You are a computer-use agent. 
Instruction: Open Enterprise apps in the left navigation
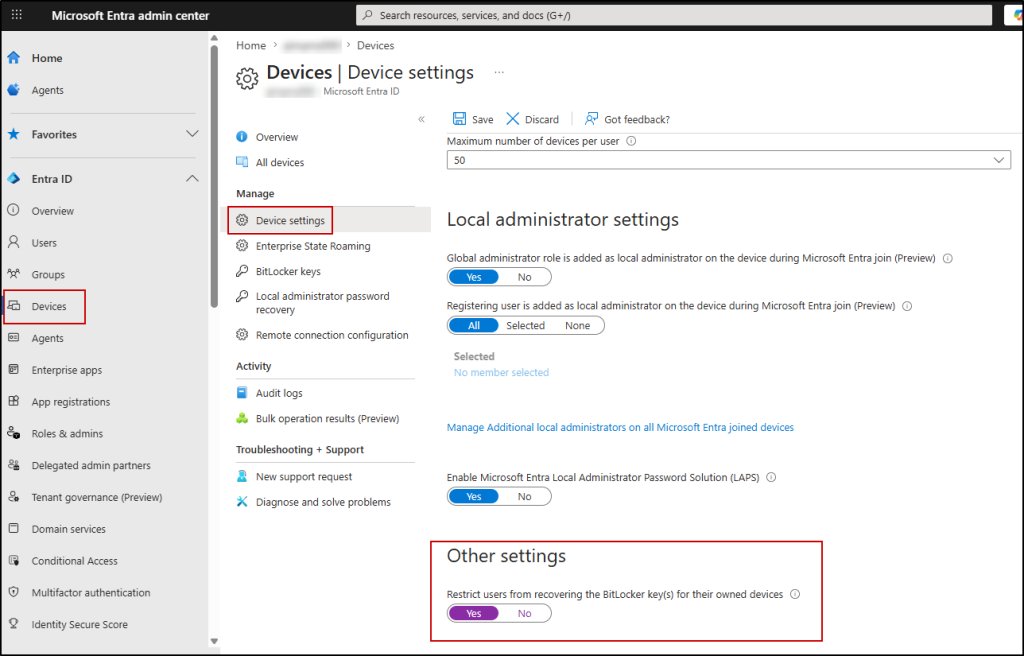pyautogui.click(x=69, y=369)
